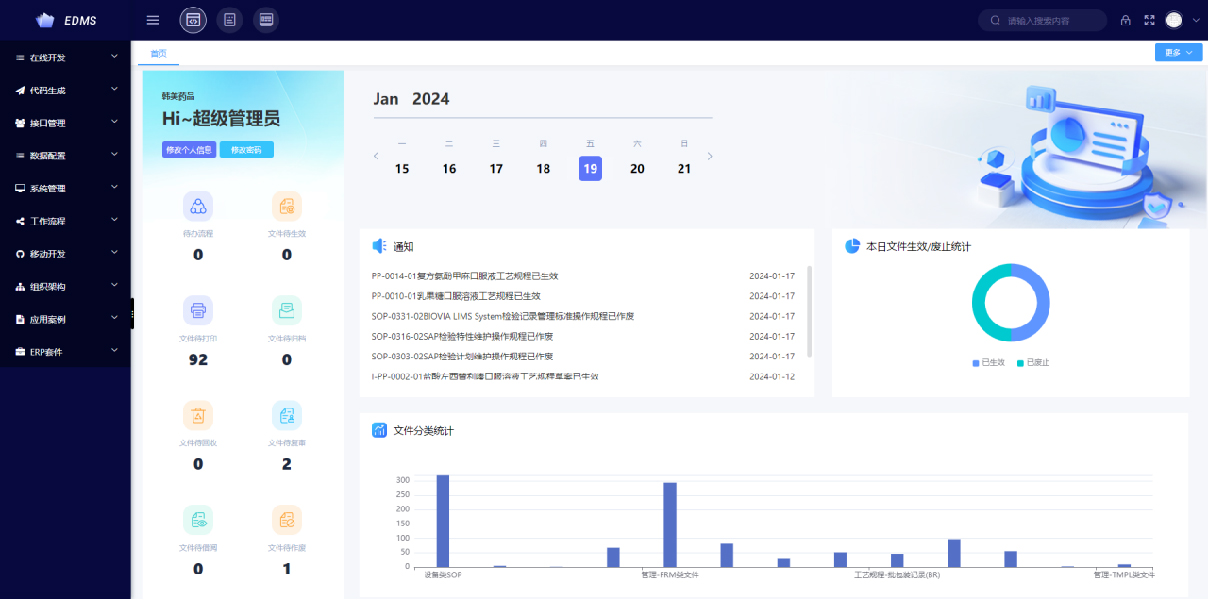Toggle the 已废止 legend in donut chart
Screen dimensions: 1208x600
pos(1033,362)
